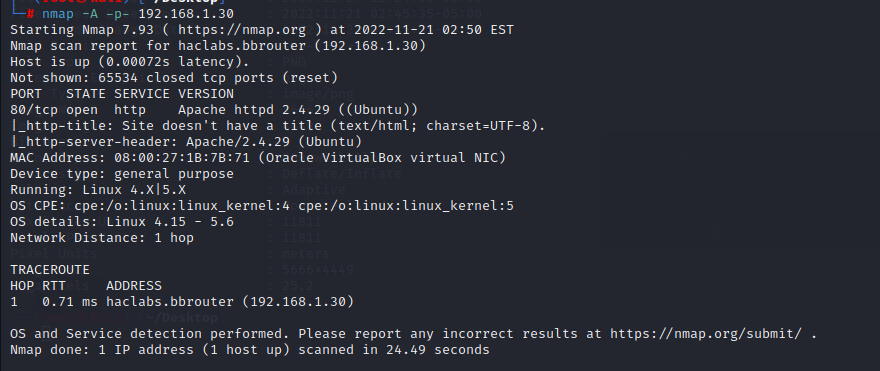Click the TRACEROUTE heading
The image size is (880, 371).
tap(50, 269)
